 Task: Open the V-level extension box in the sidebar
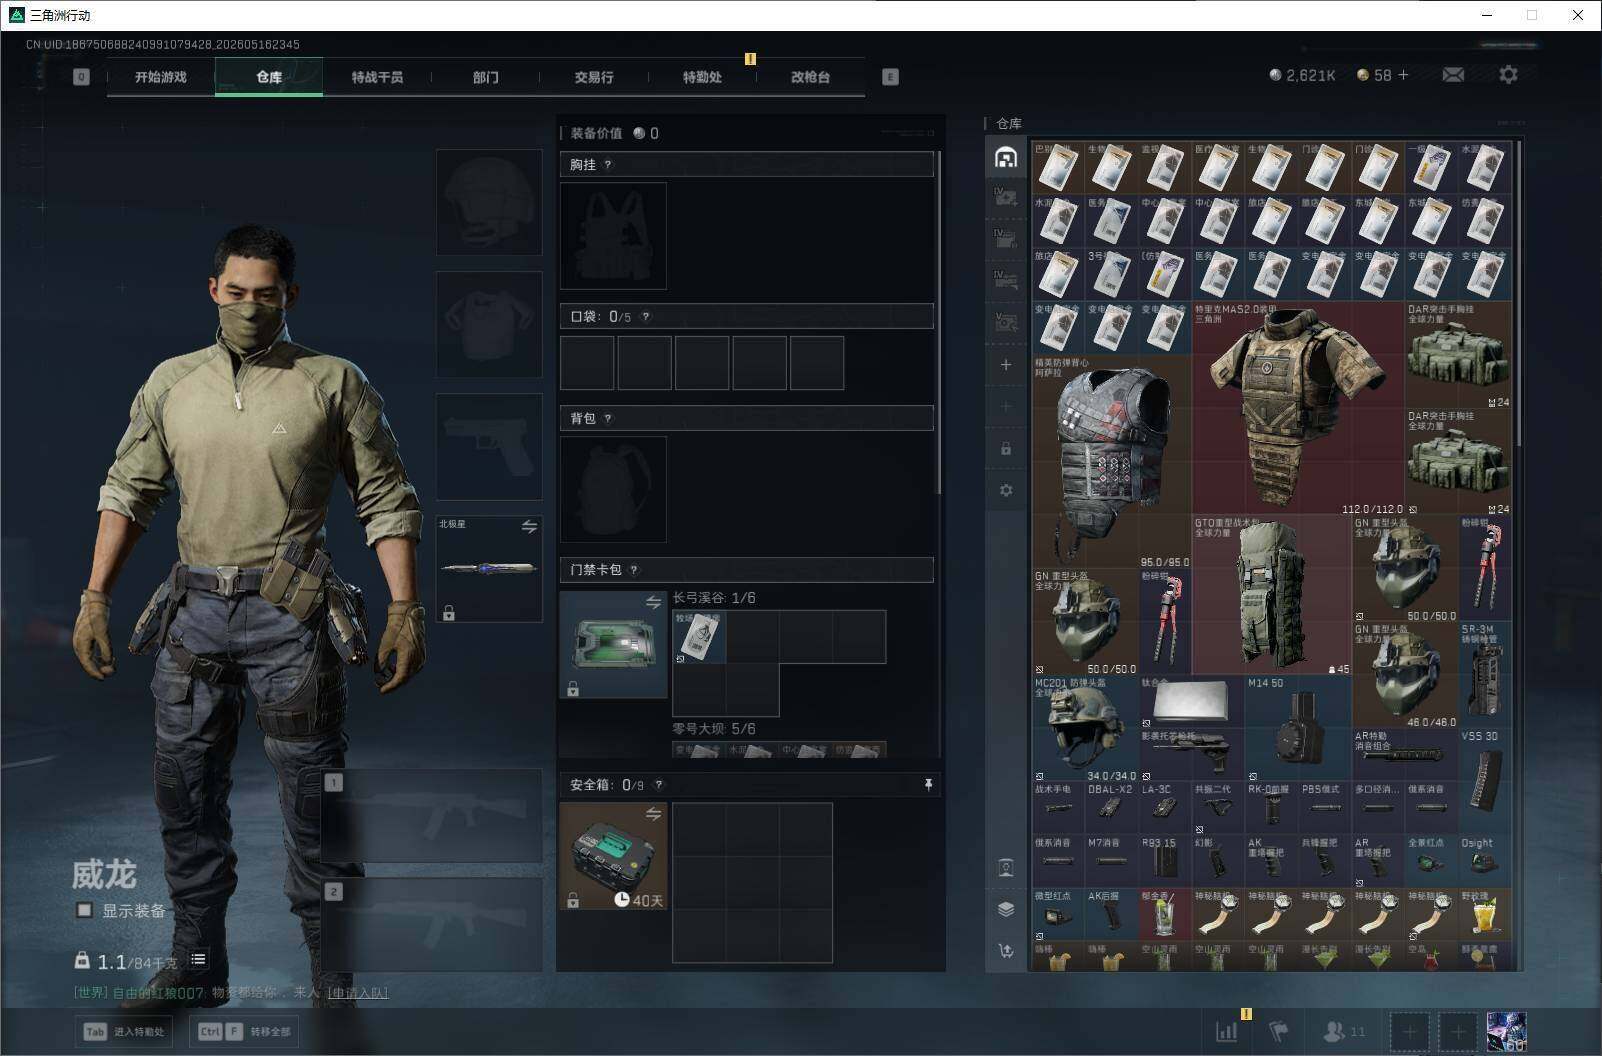(1006, 322)
